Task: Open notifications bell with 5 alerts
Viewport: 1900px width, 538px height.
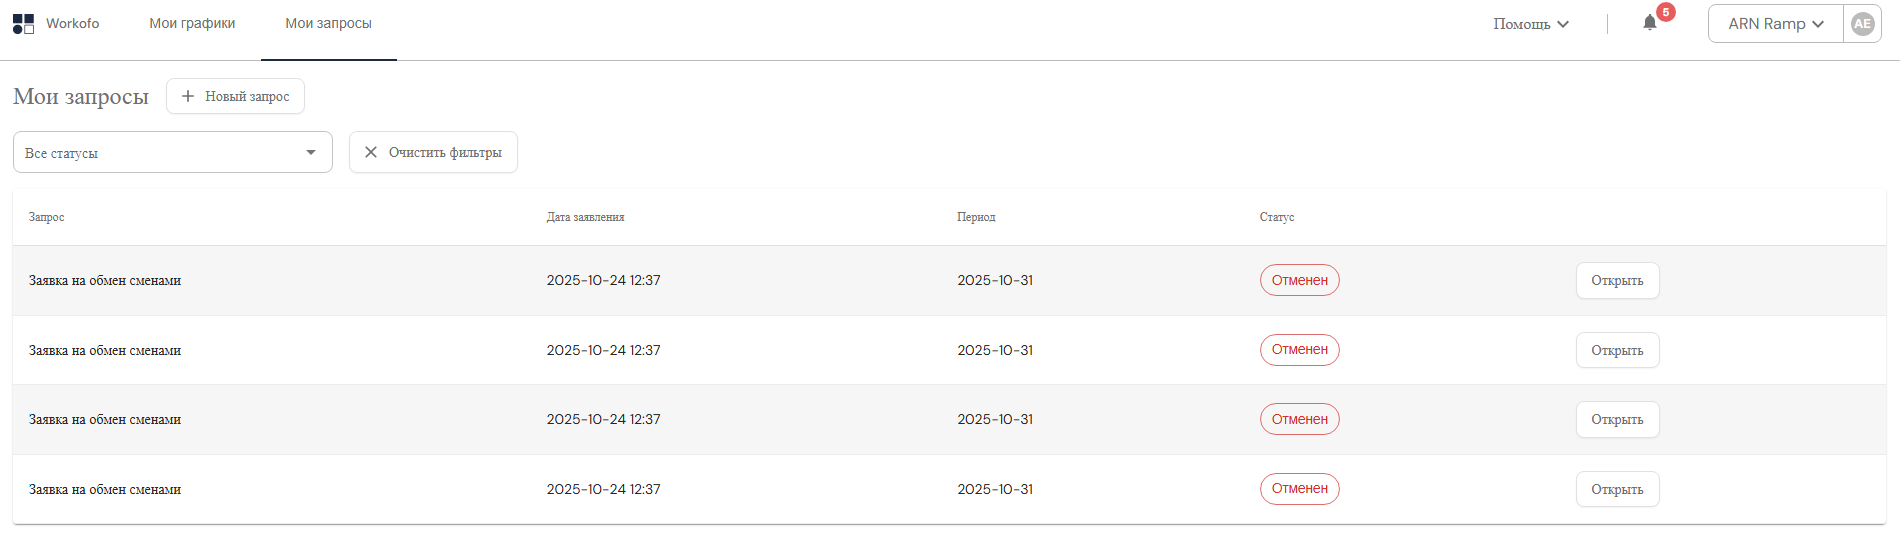Action: pos(1650,23)
